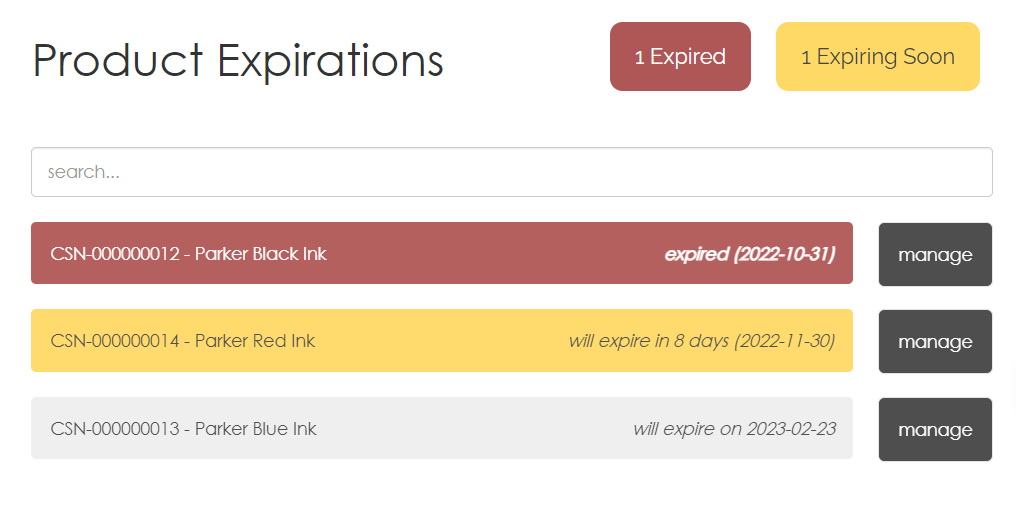1016x525 pixels.
Task: Manage the Parker Red Ink product
Action: click(x=935, y=342)
